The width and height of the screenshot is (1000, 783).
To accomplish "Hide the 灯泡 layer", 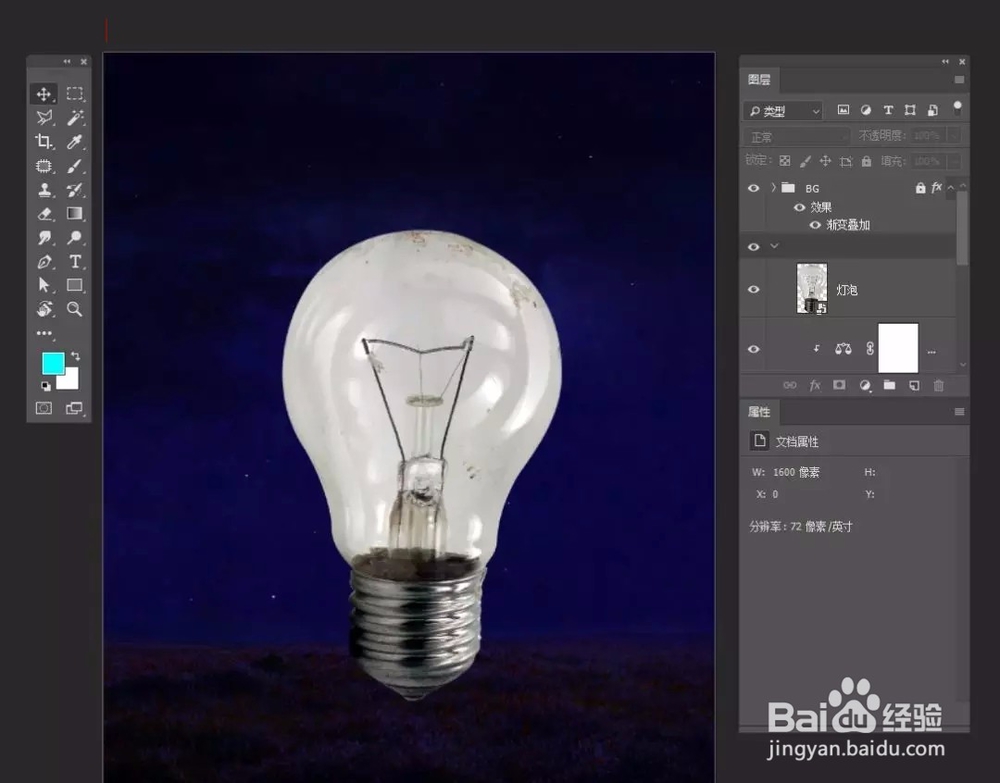I will (753, 289).
